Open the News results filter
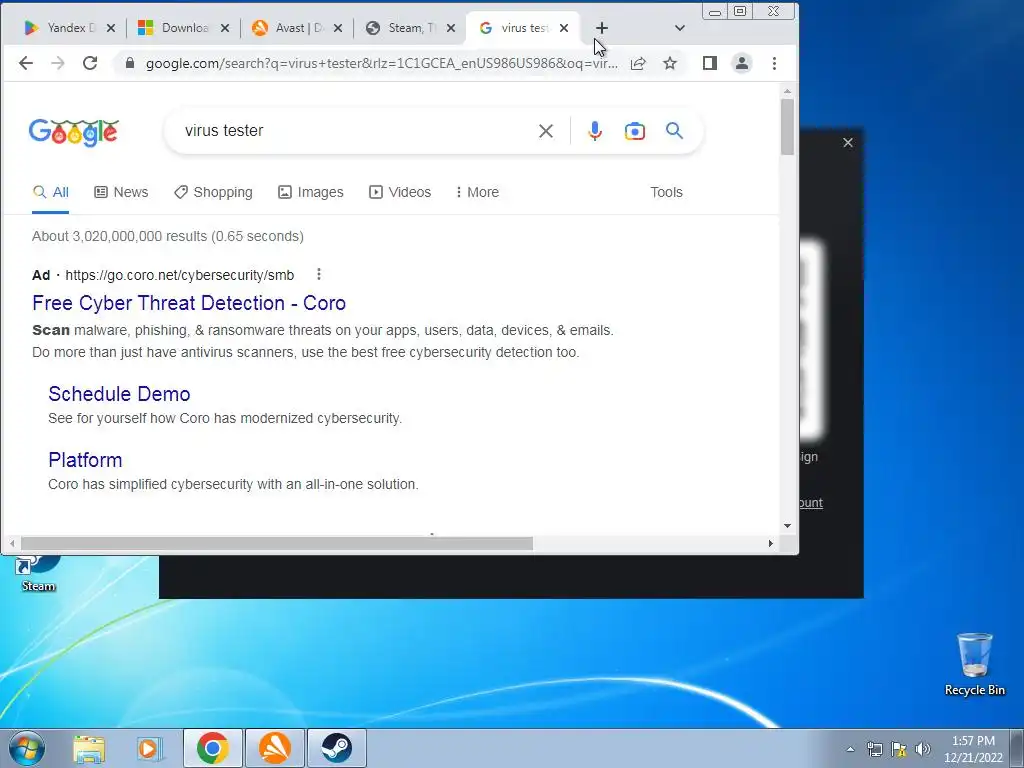 click(x=121, y=192)
